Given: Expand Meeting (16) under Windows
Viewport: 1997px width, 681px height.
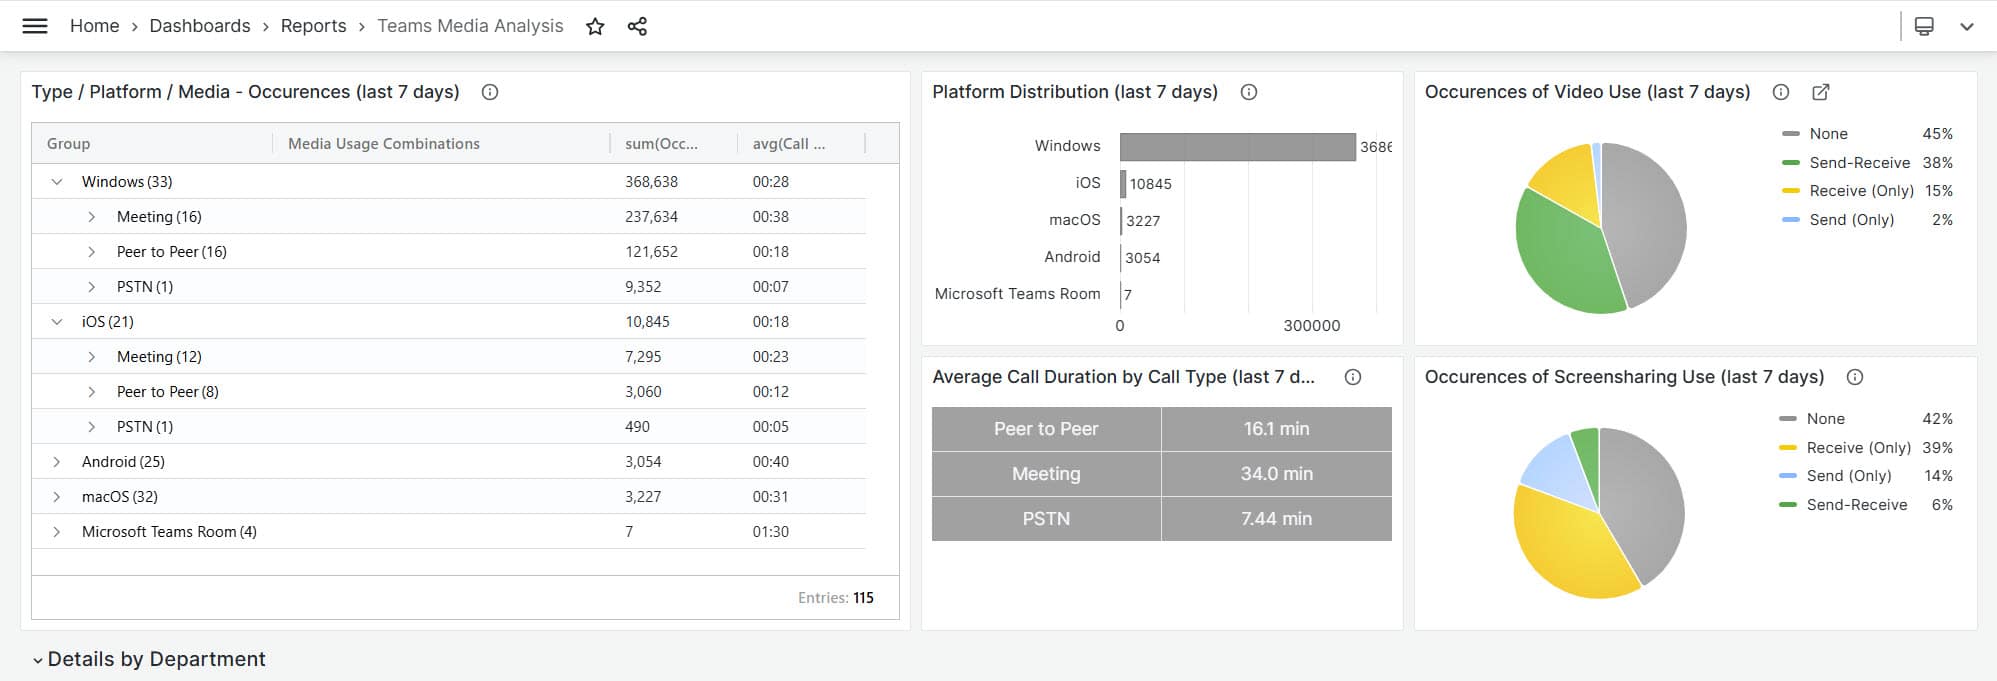Looking at the screenshot, I should click(92, 217).
